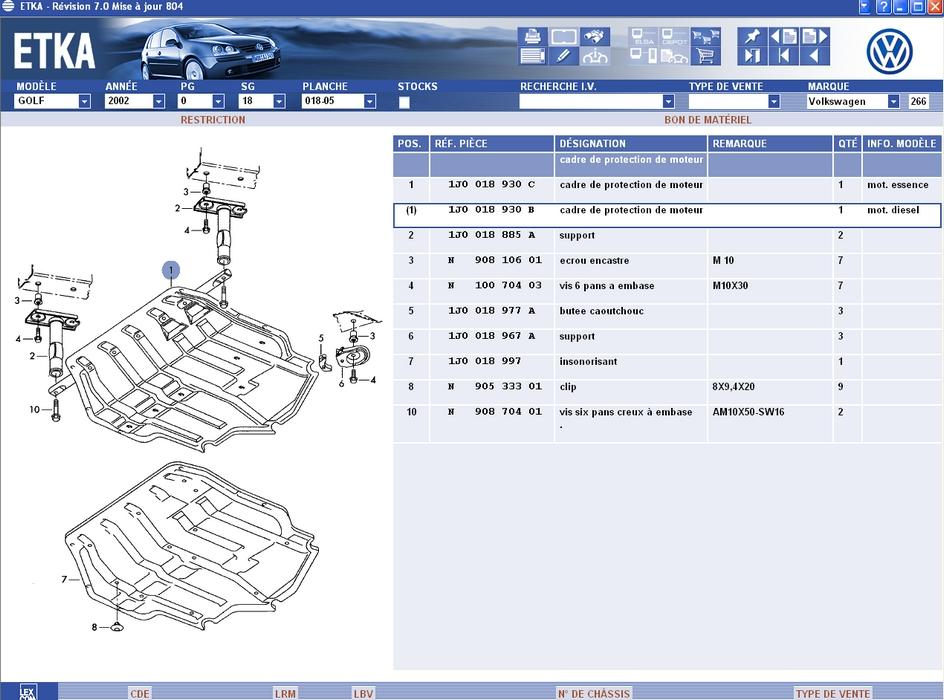Click the QTÉ column header
This screenshot has height=700, width=944.
click(x=848, y=144)
